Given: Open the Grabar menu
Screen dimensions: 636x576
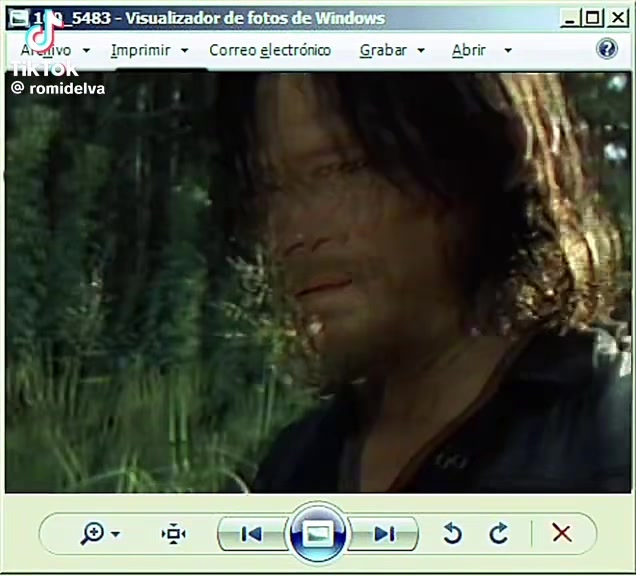Looking at the screenshot, I should (383, 50).
